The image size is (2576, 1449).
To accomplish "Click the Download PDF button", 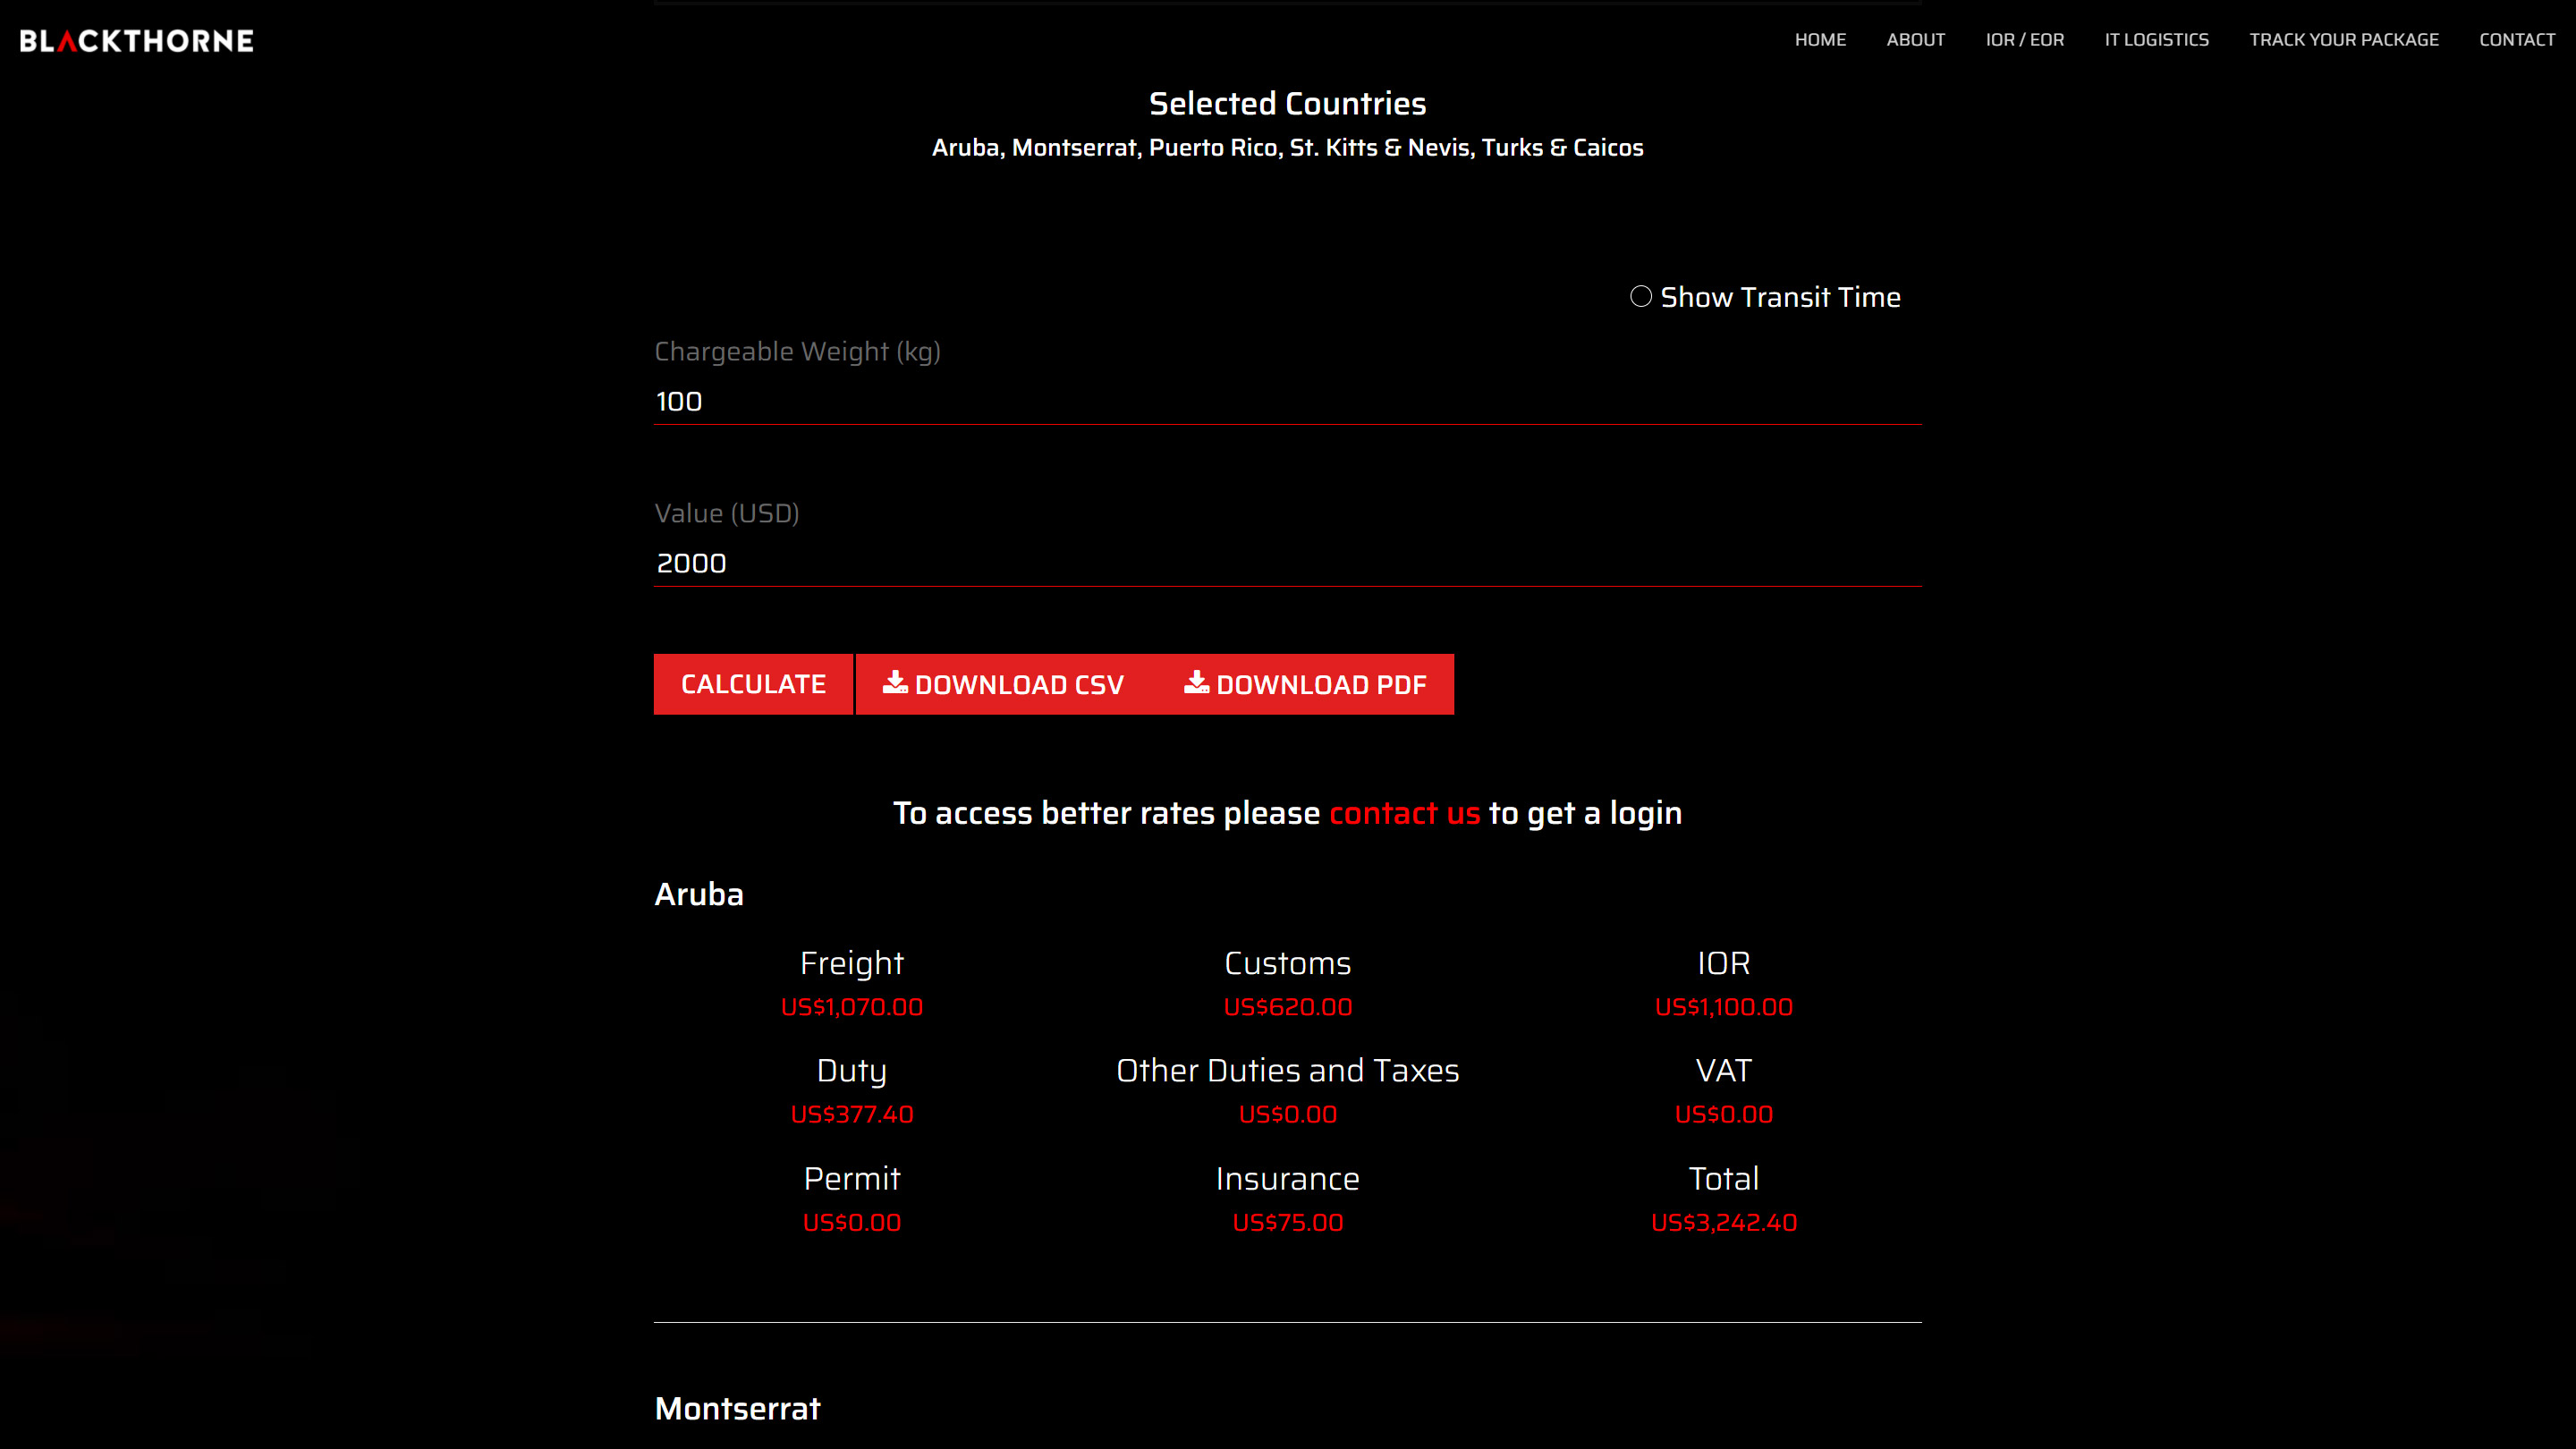I will (x=1305, y=685).
